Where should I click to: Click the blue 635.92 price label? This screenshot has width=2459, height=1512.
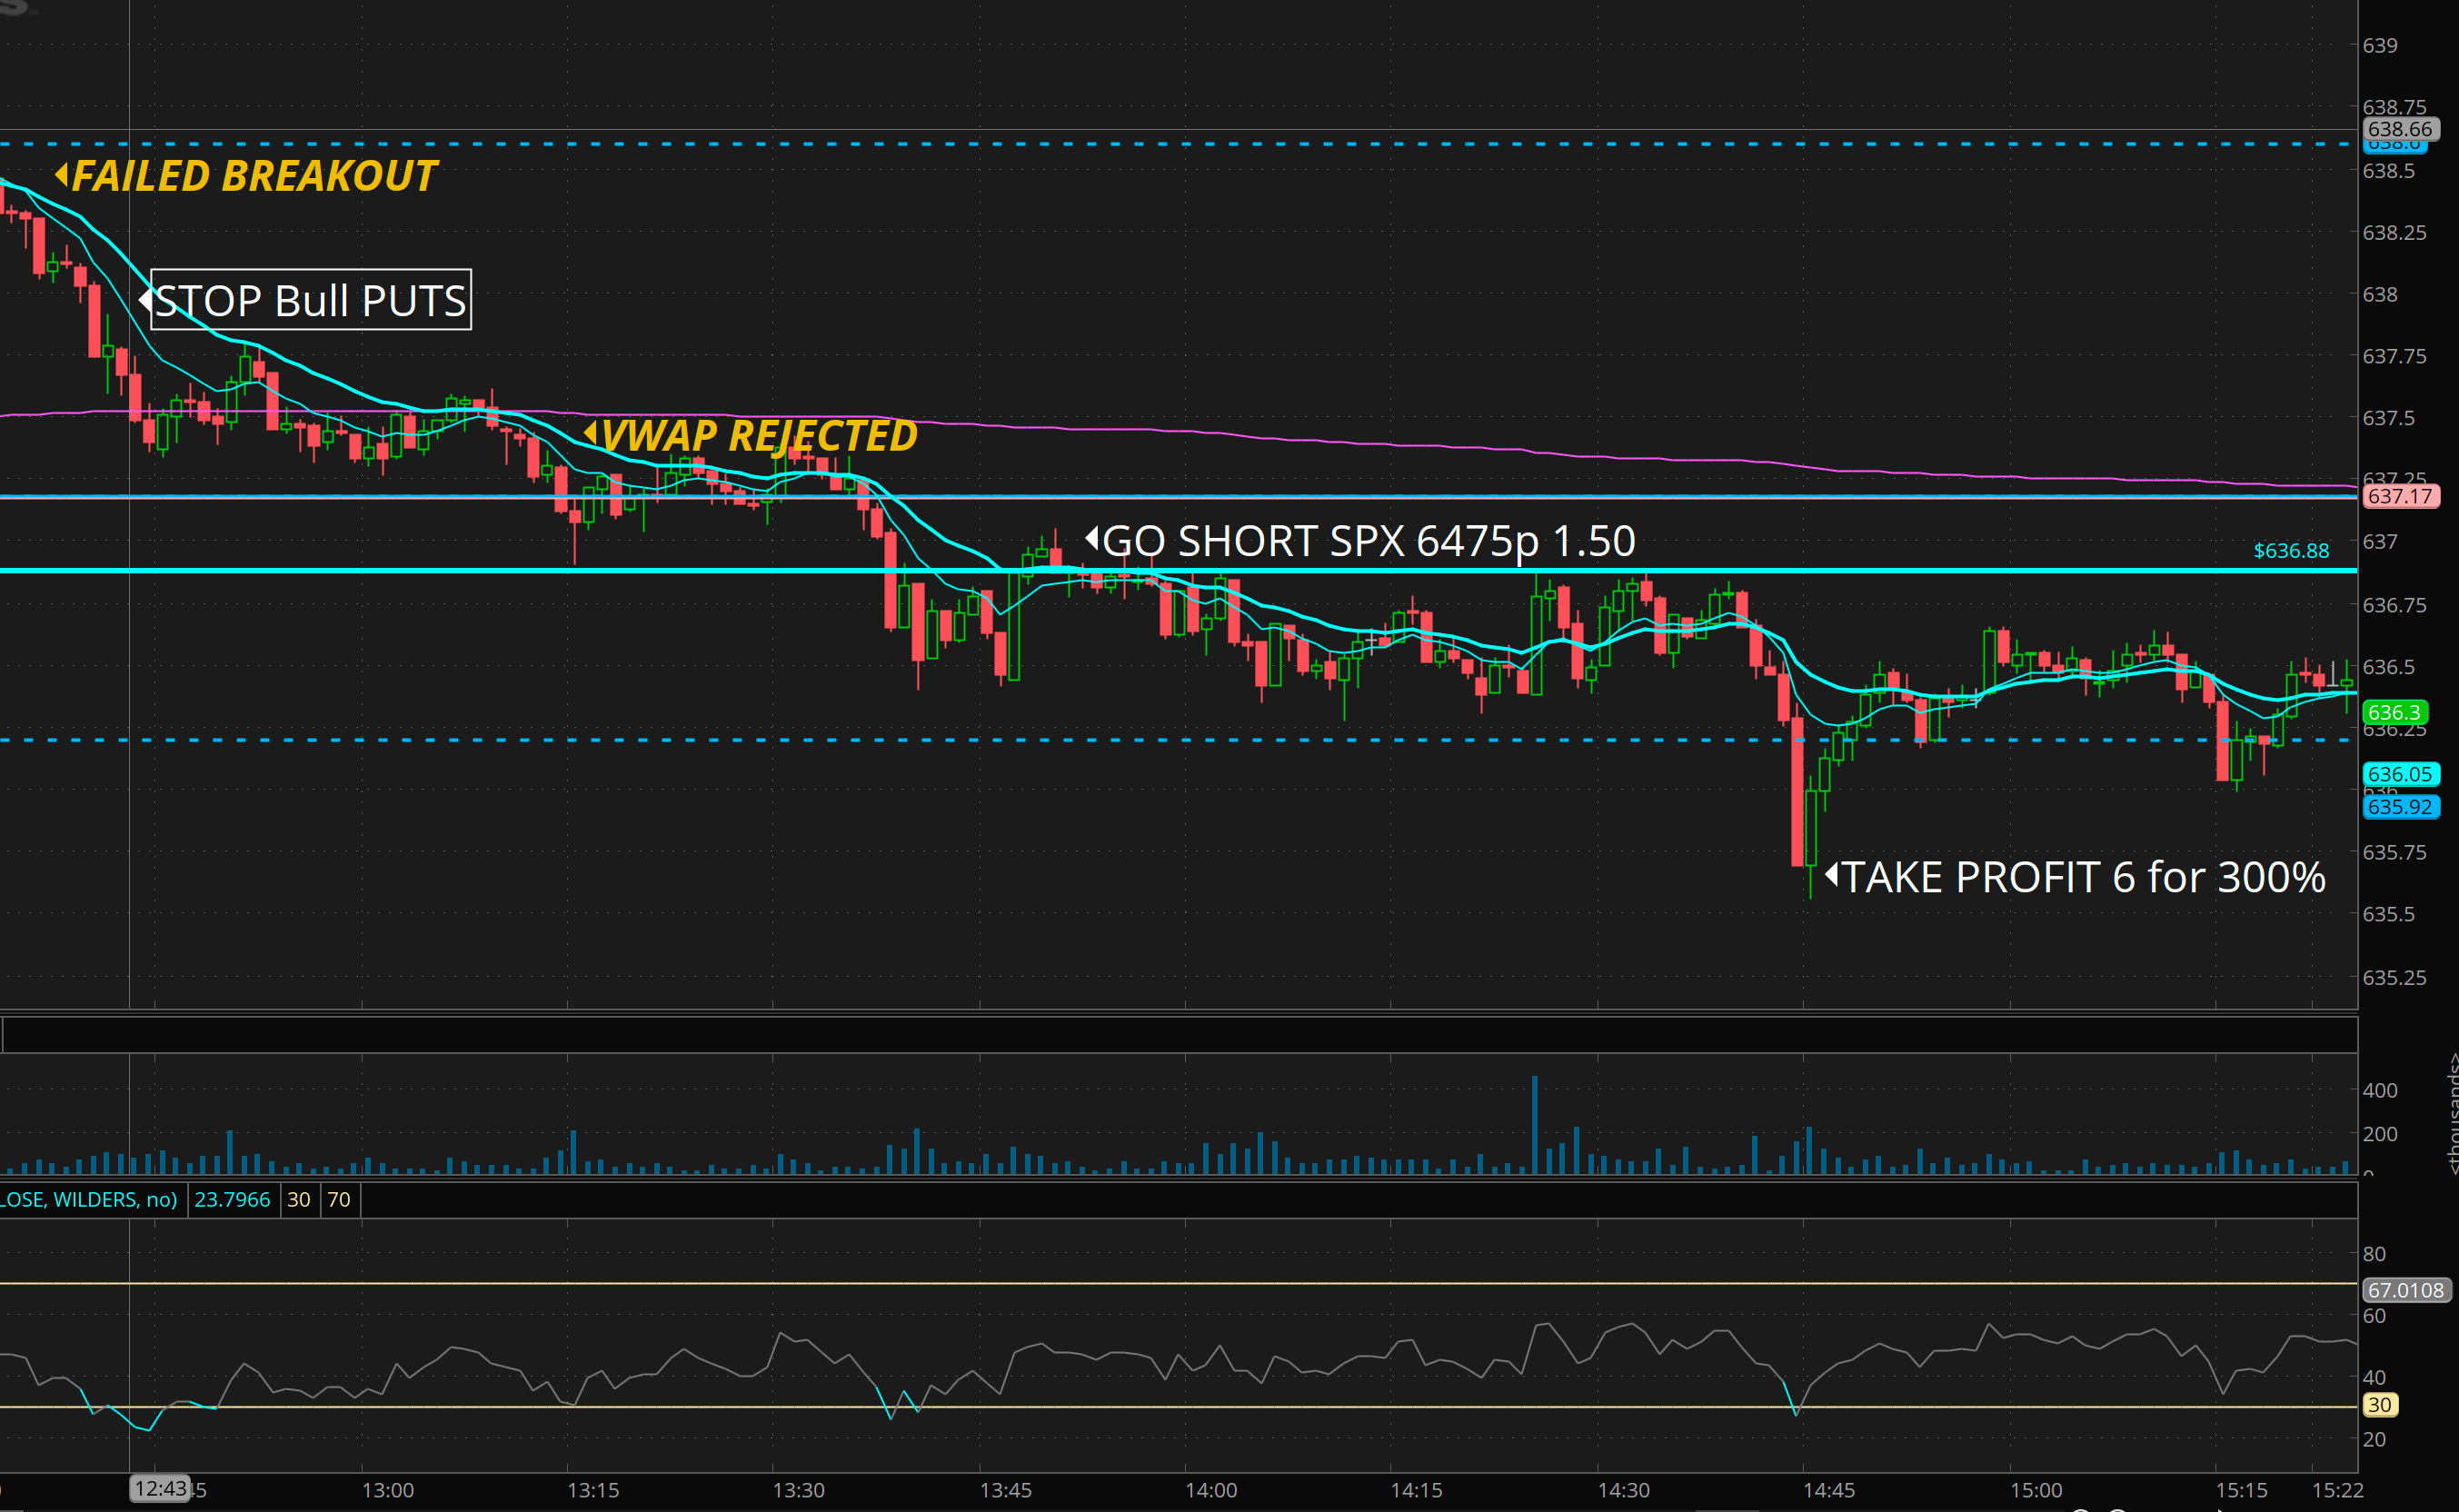(x=2399, y=807)
